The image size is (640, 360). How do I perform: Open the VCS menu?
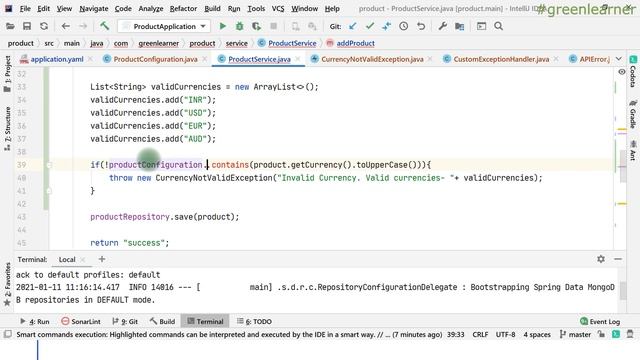pyautogui.click(x=278, y=8)
